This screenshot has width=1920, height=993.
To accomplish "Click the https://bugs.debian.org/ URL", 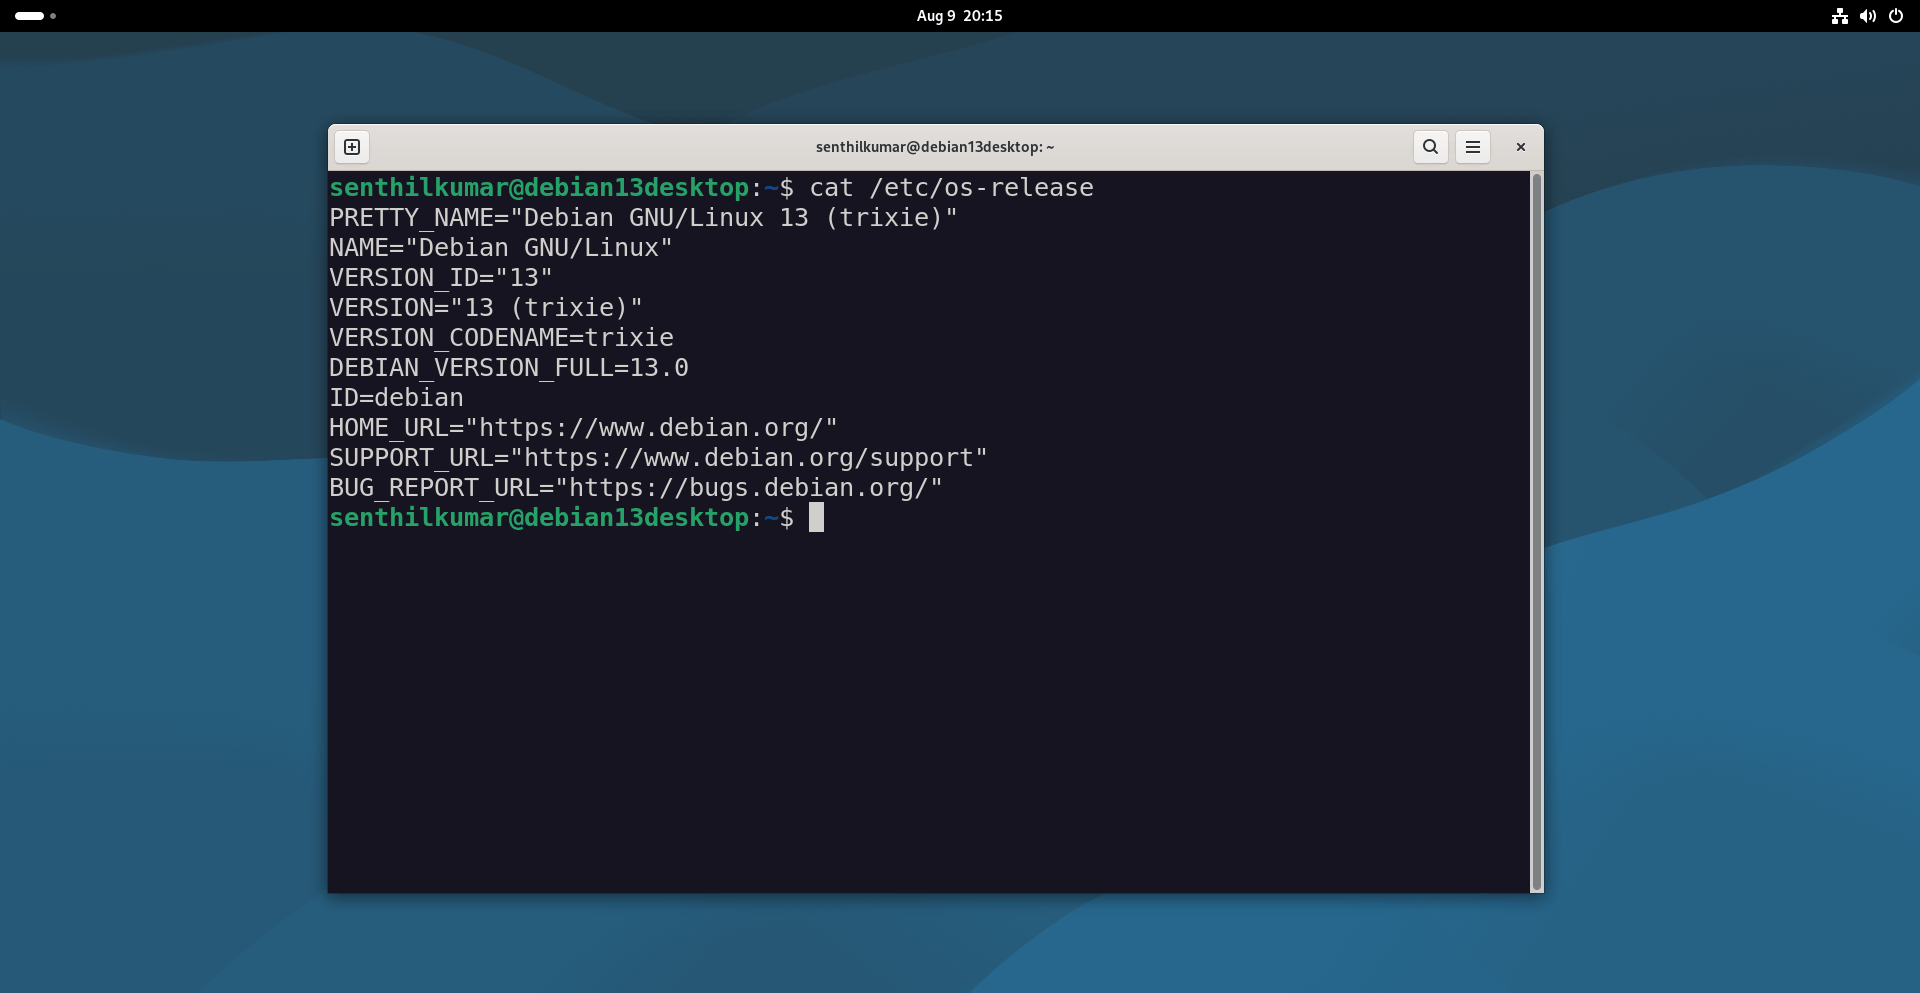I will pos(748,488).
